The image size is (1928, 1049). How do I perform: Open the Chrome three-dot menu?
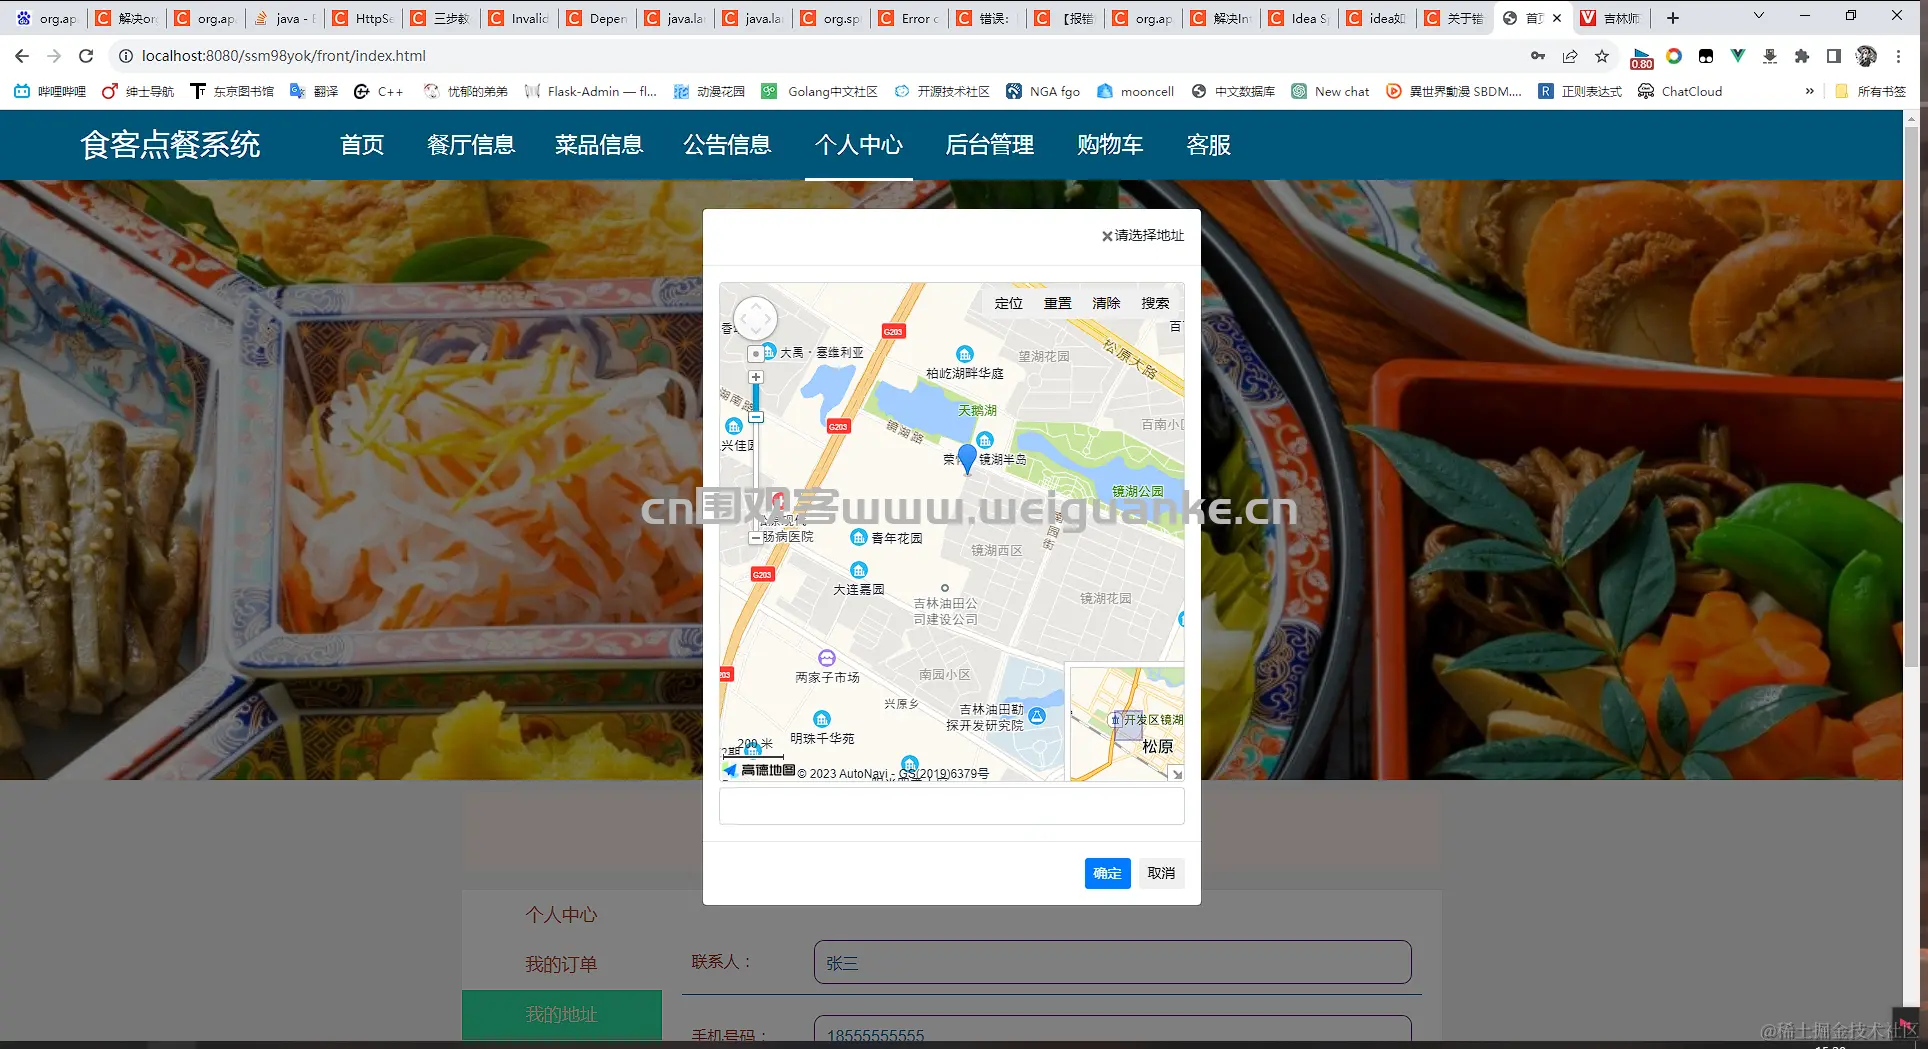click(x=1898, y=56)
